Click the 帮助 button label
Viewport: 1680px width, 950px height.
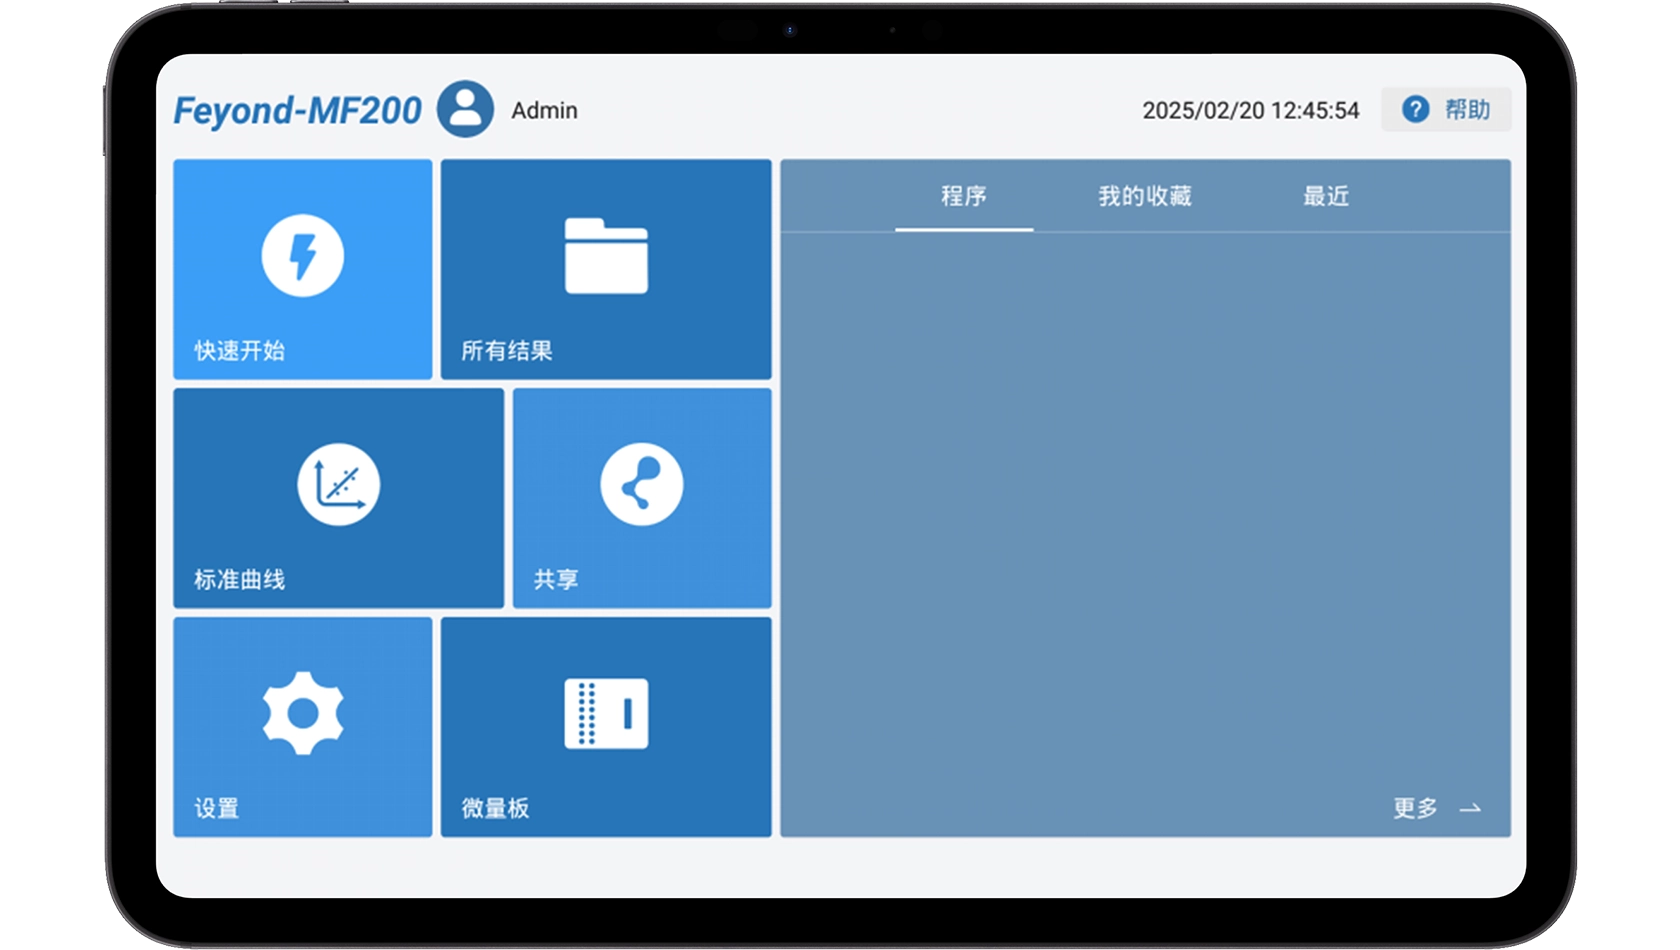tap(1467, 109)
